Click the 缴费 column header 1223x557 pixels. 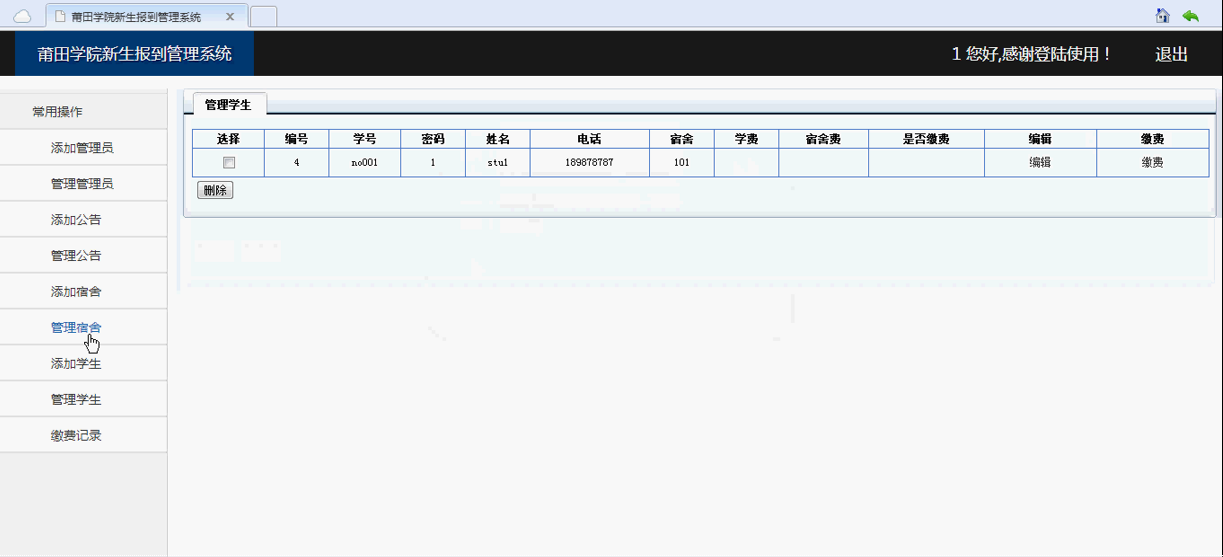coord(1153,139)
